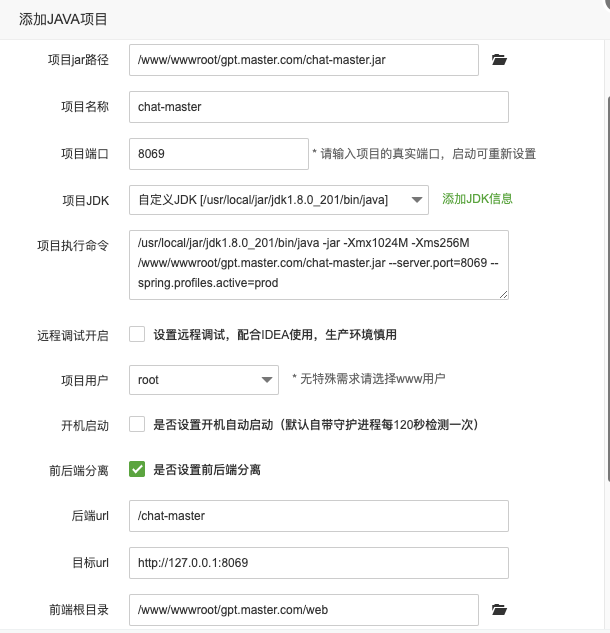Image resolution: width=610 pixels, height=633 pixels.
Task: Focus the target url field http://127.0.0.1:8069
Action: pyautogui.click(x=319, y=563)
